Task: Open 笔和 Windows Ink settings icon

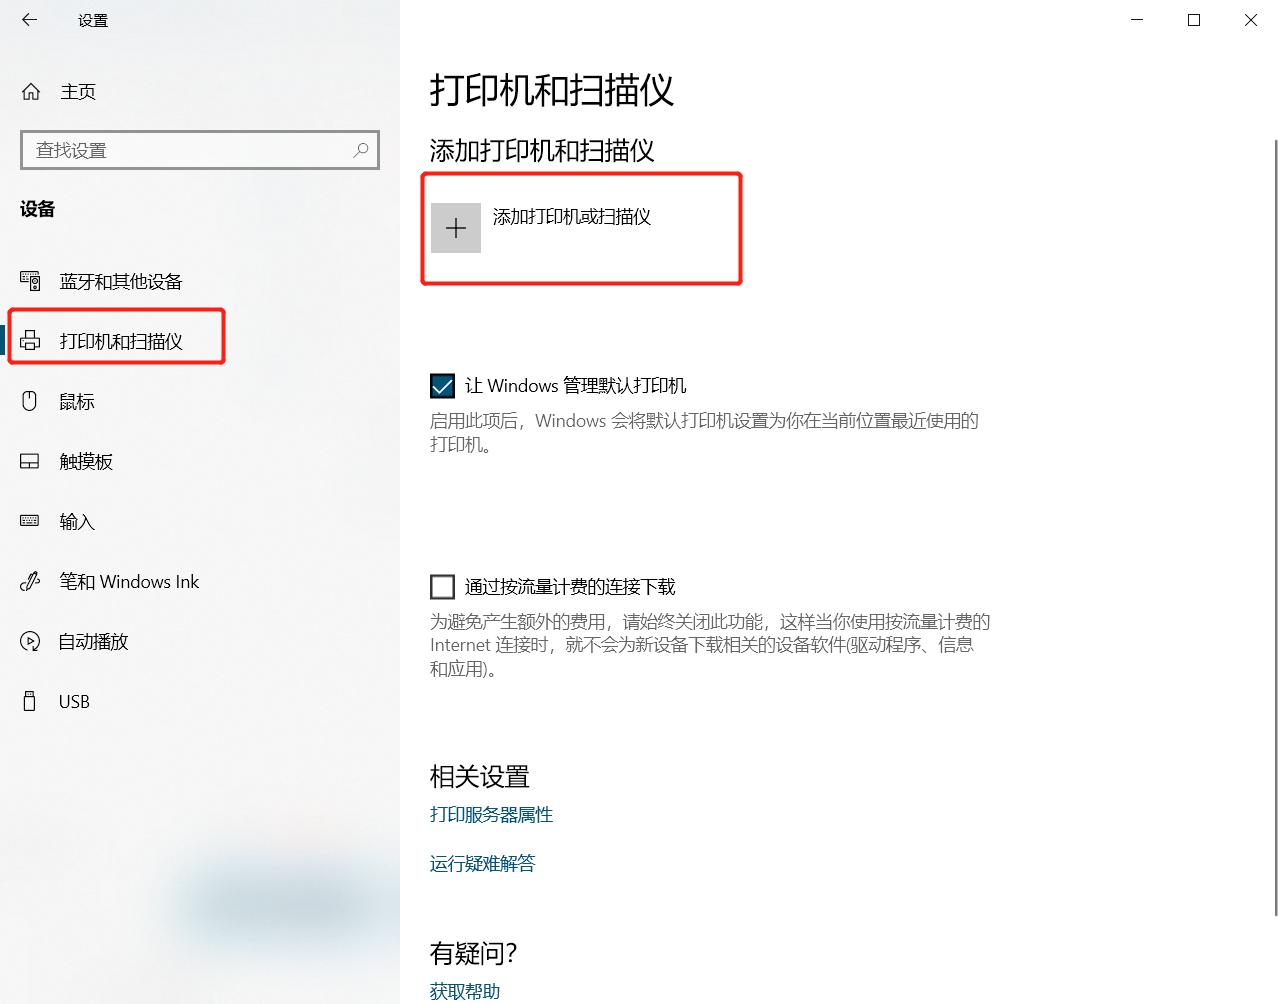Action: pos(30,581)
